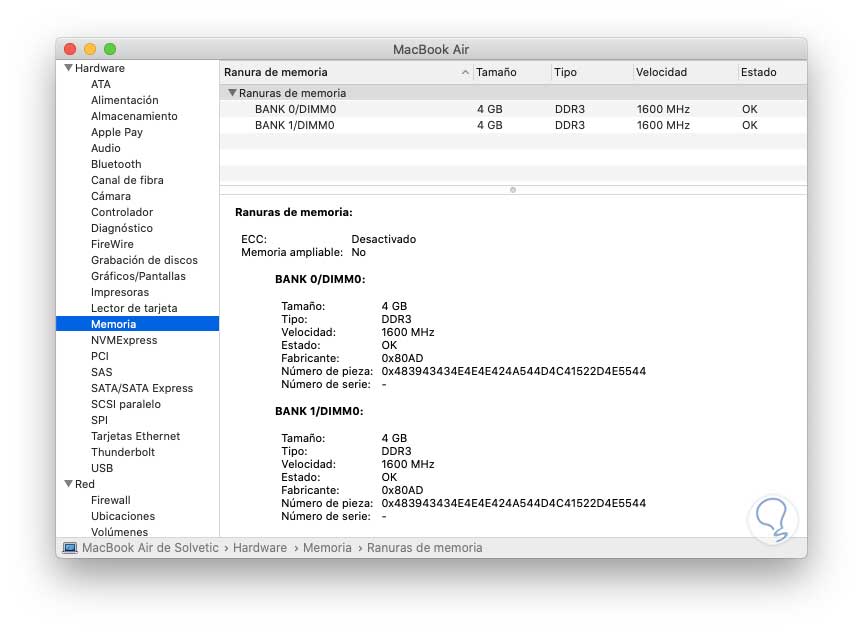The width and height of the screenshot is (863, 632).
Task: Collapse the Red section triangle
Action: pos(68,483)
